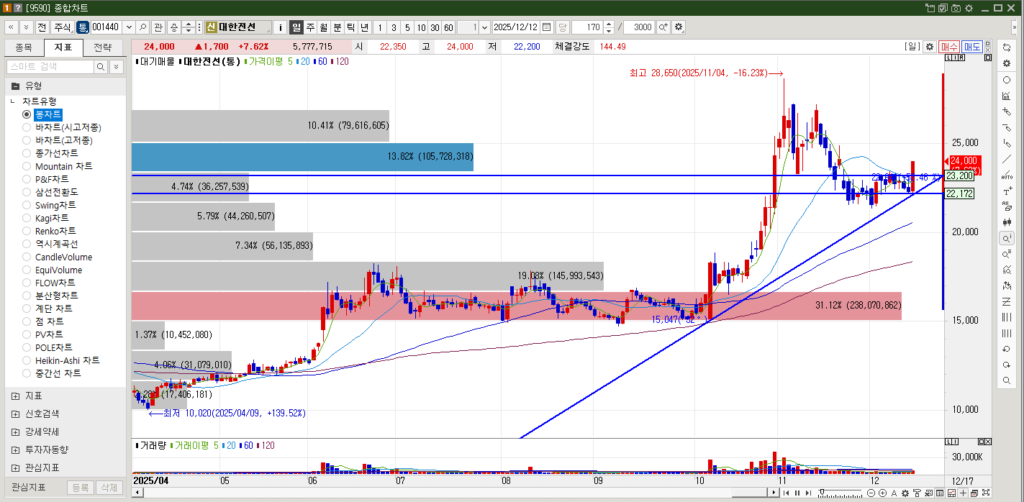The width and height of the screenshot is (1024, 502).
Task: Click the smart search magnifier in left panel
Action: (100, 66)
